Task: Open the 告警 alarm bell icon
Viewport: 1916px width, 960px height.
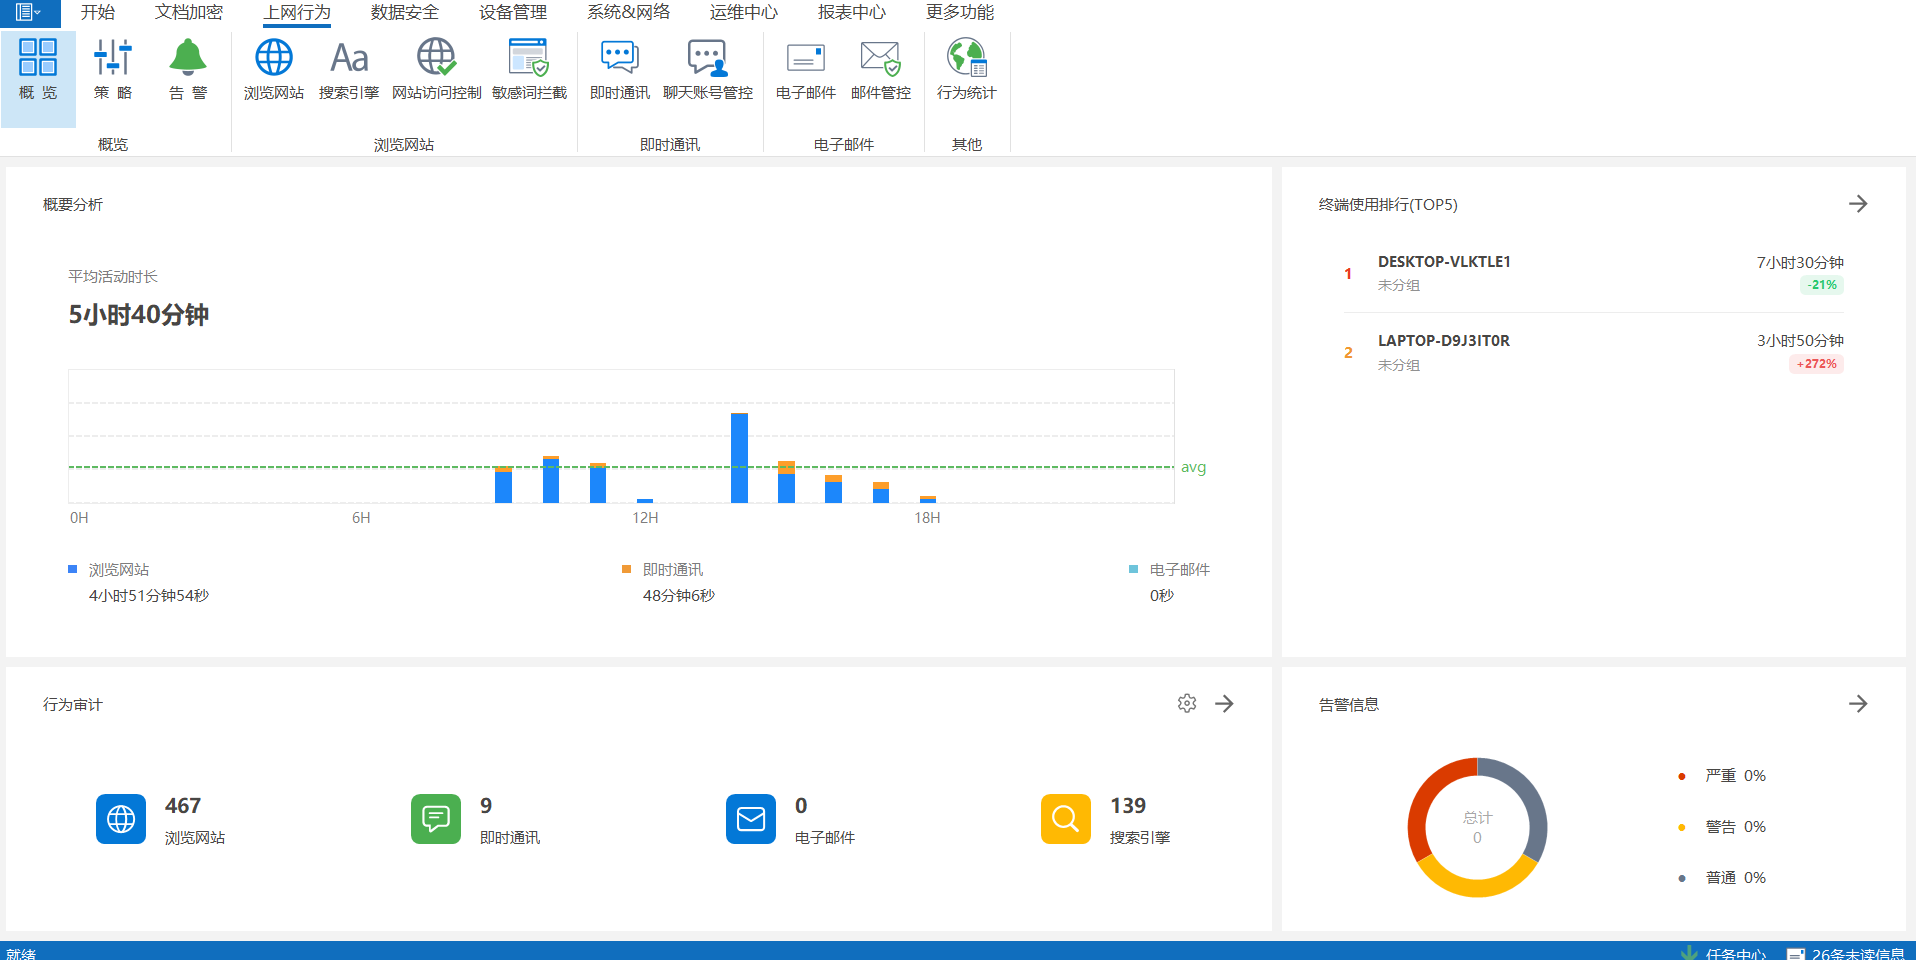Action: tap(188, 70)
